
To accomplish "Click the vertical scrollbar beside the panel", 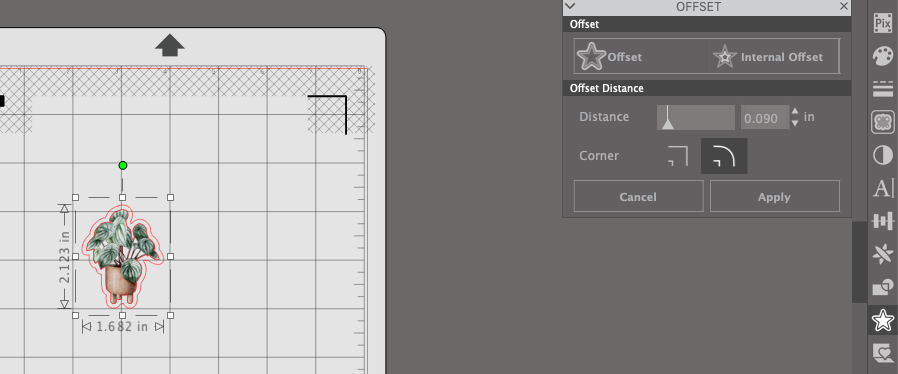I will click(x=859, y=262).
